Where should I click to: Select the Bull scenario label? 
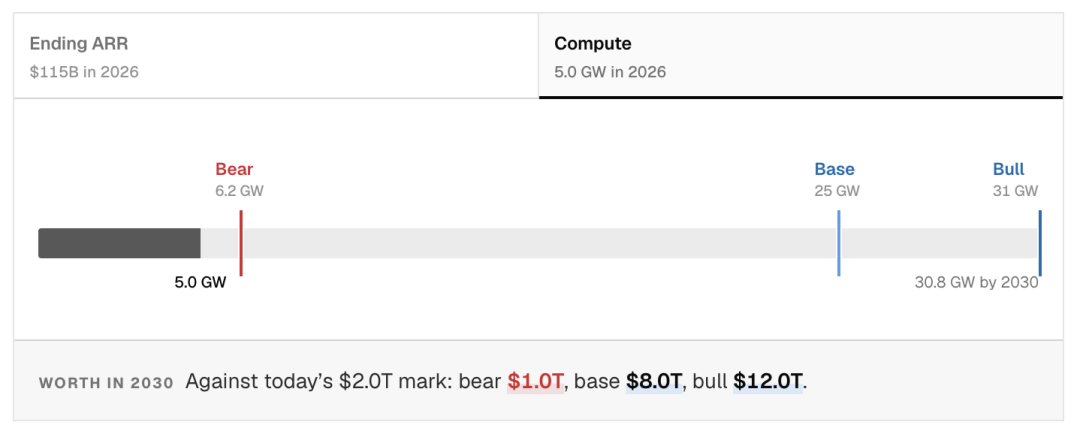point(1008,169)
